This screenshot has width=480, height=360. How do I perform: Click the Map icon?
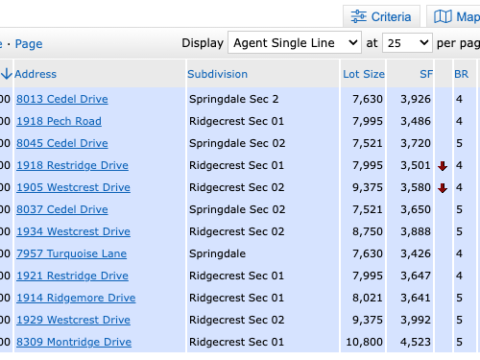pos(443,16)
